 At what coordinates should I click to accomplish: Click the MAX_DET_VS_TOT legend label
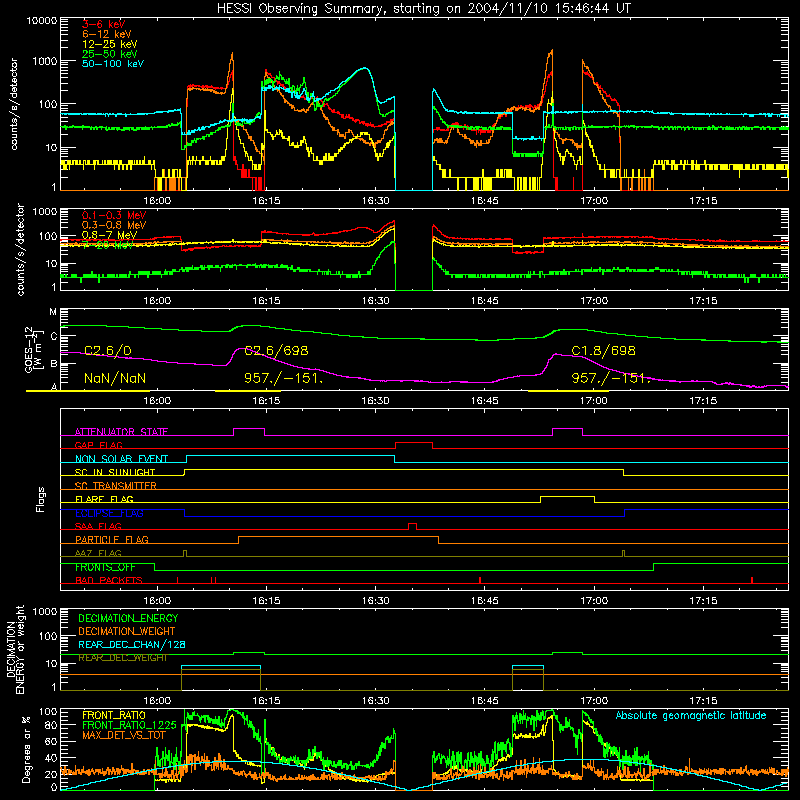pos(124,735)
